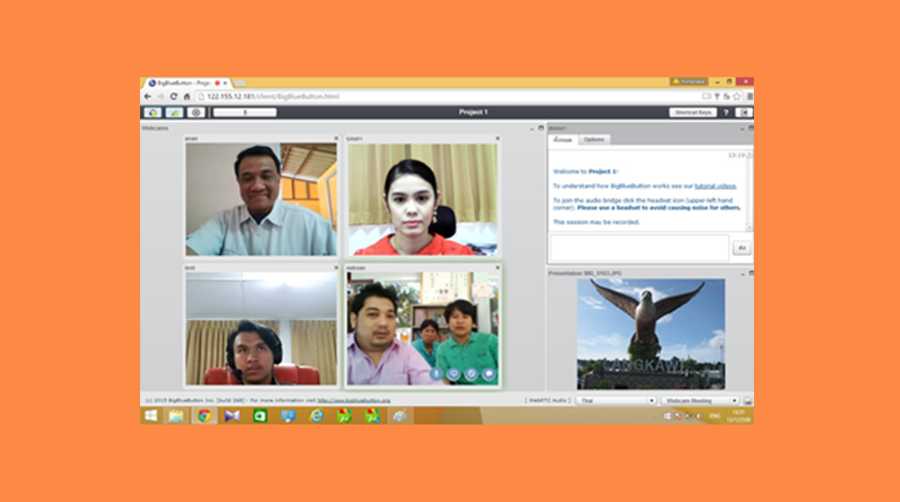The width and height of the screenshot is (900, 502).
Task: Open Chrome from the Windows taskbar
Action: 204,415
